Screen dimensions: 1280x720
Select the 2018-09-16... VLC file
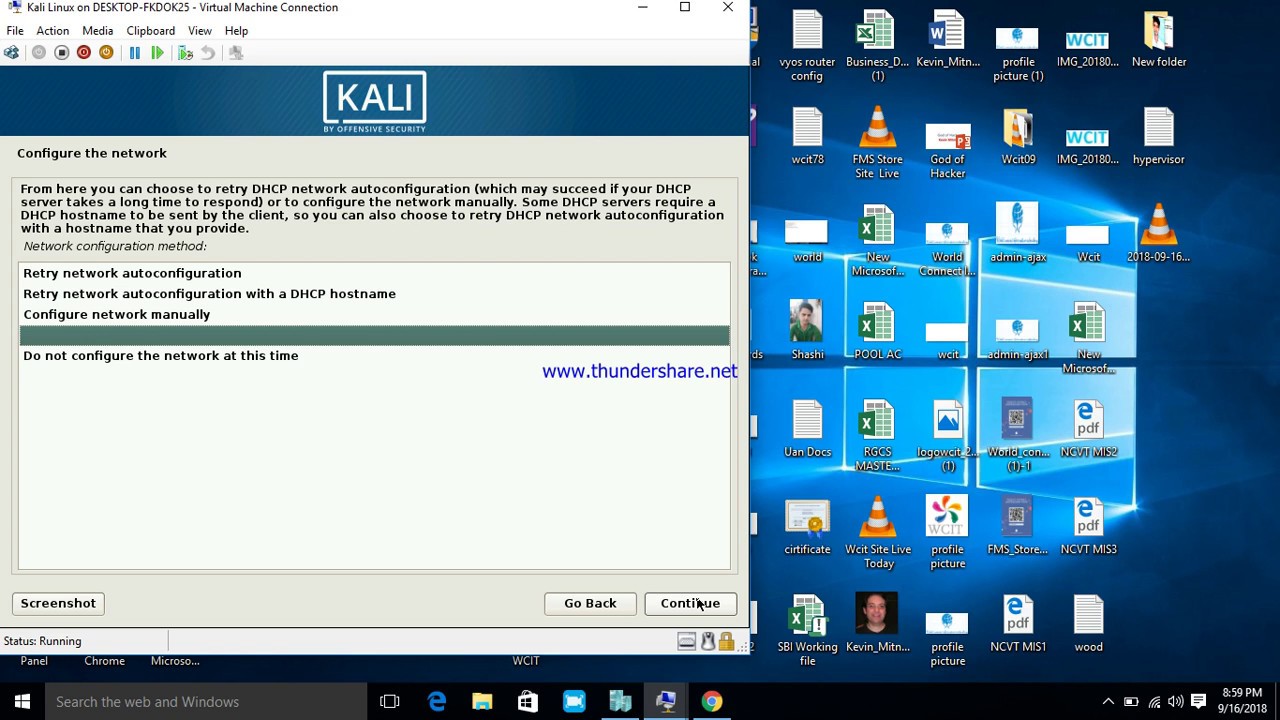click(1159, 234)
